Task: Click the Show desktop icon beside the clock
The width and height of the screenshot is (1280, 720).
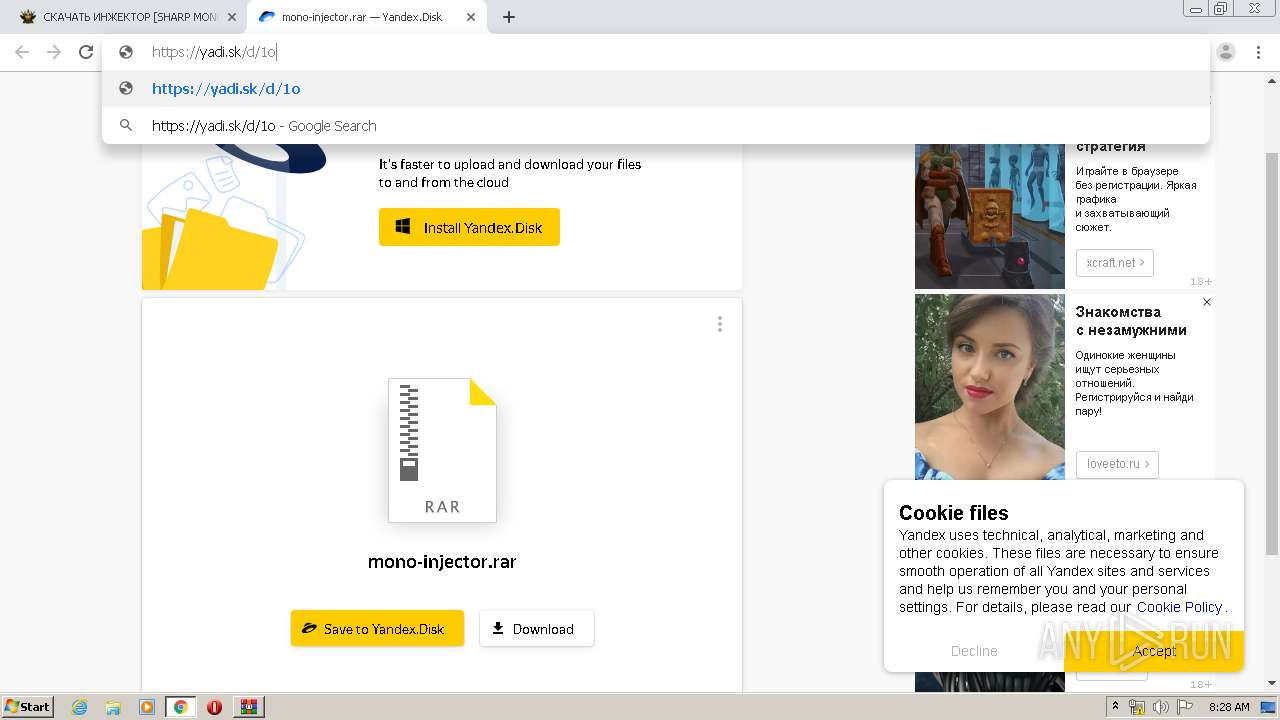Action: click(1268, 707)
